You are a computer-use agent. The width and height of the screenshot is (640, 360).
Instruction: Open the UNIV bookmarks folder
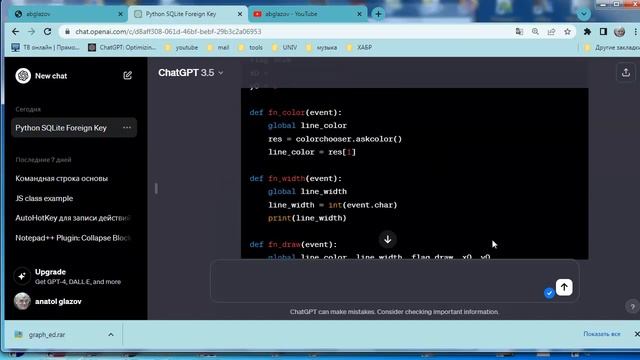[x=284, y=47]
